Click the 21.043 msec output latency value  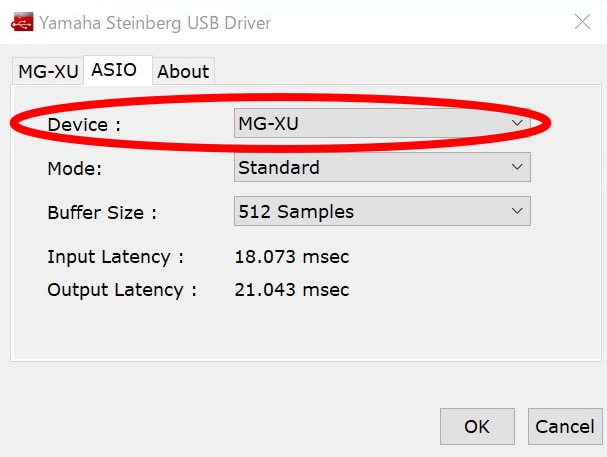pos(292,290)
